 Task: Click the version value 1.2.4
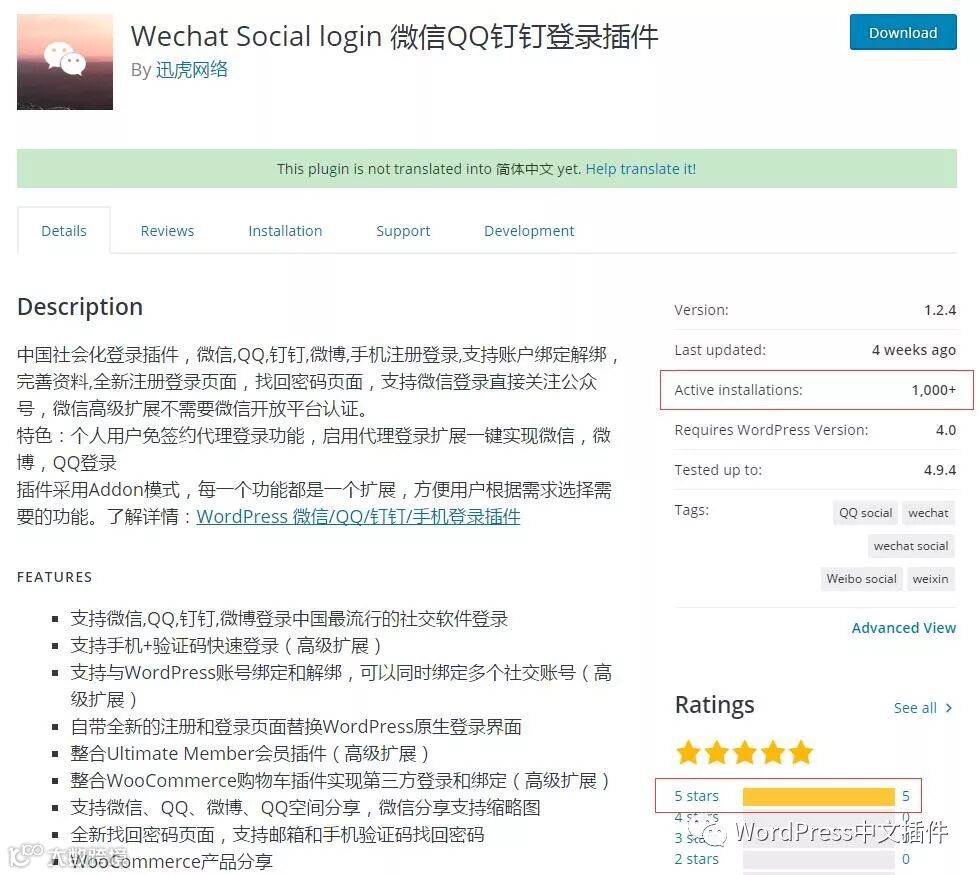pos(940,310)
